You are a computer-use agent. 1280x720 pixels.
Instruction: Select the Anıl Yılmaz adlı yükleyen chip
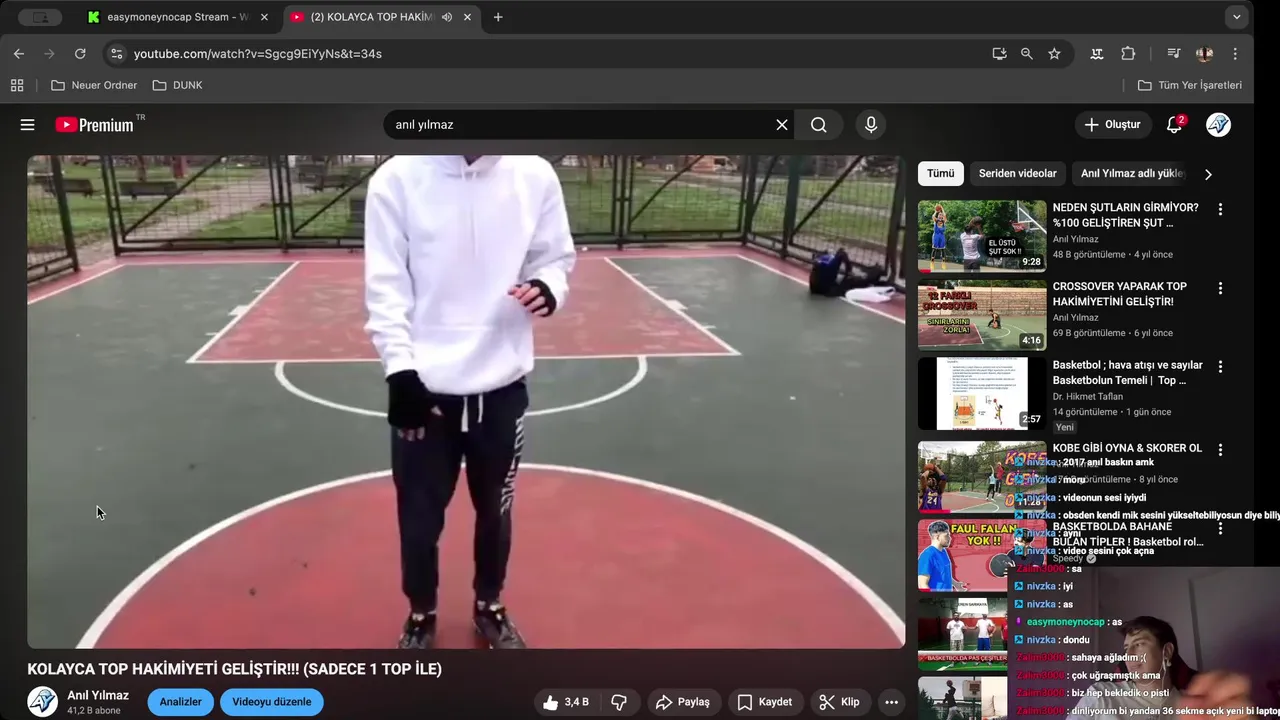tap(1132, 174)
